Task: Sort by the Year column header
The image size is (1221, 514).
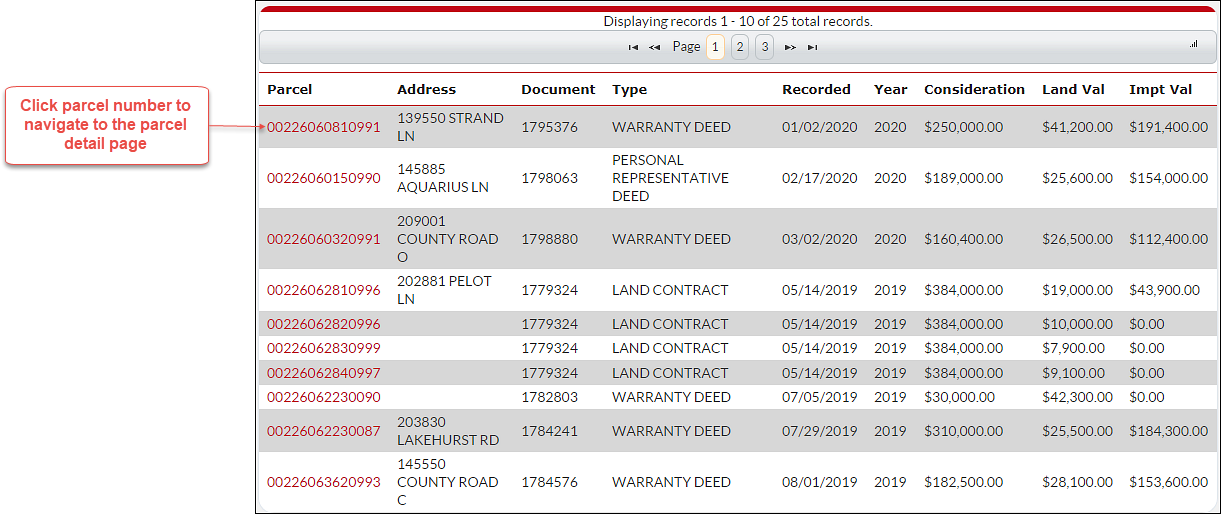Action: 891,89
